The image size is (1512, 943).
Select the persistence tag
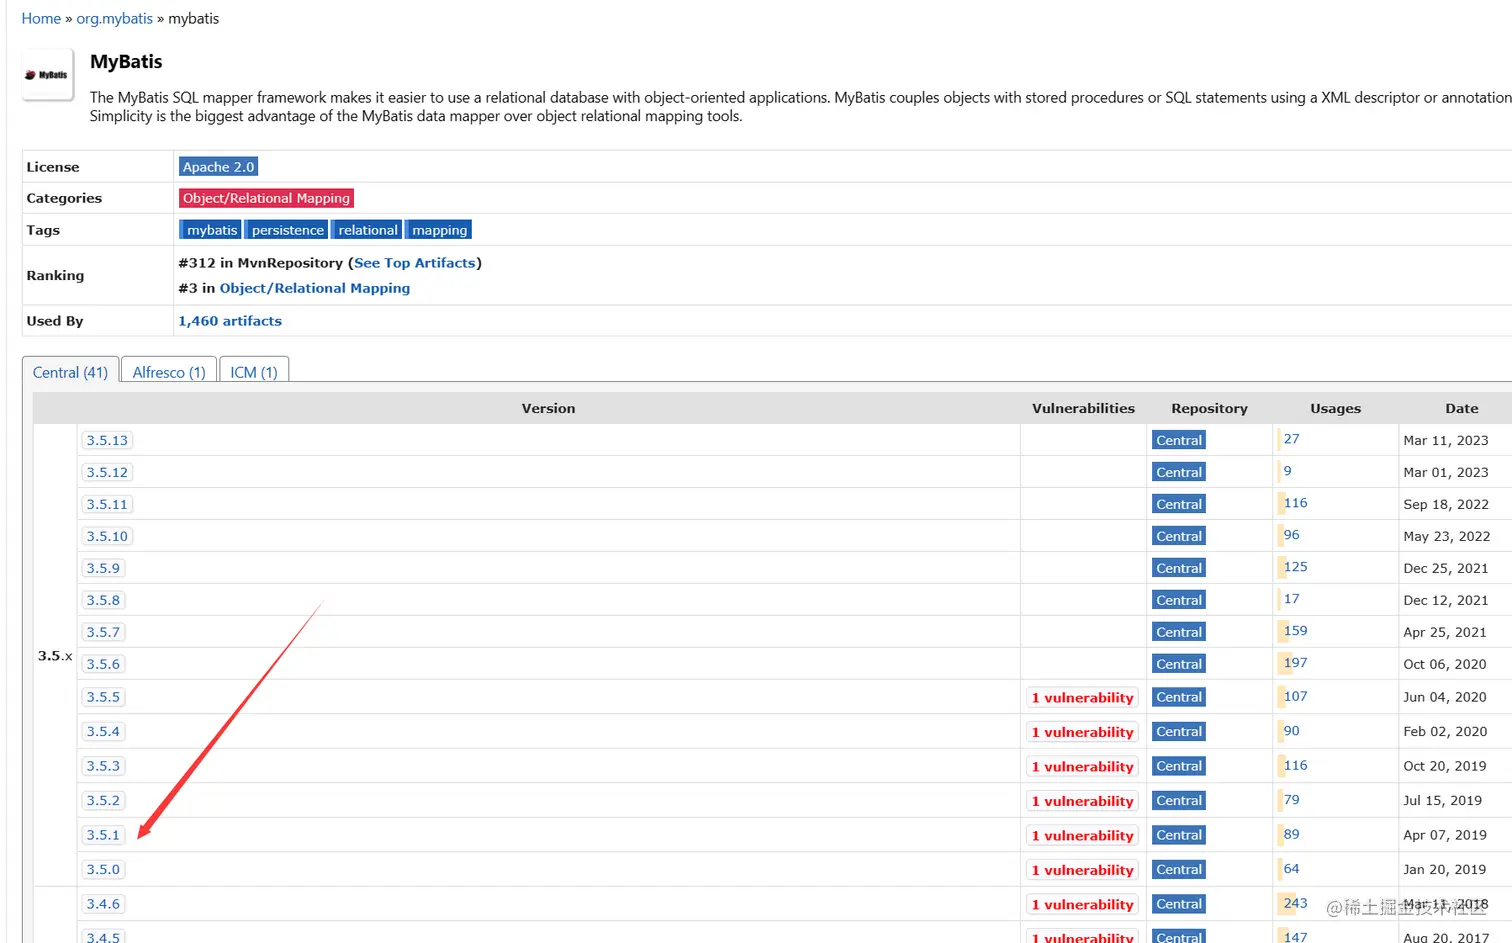pyautogui.click(x=288, y=230)
